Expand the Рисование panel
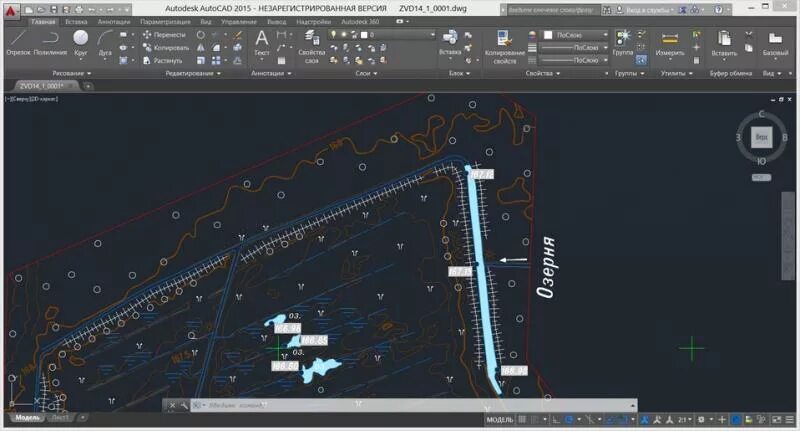The width and height of the screenshot is (800, 431). [x=71, y=73]
